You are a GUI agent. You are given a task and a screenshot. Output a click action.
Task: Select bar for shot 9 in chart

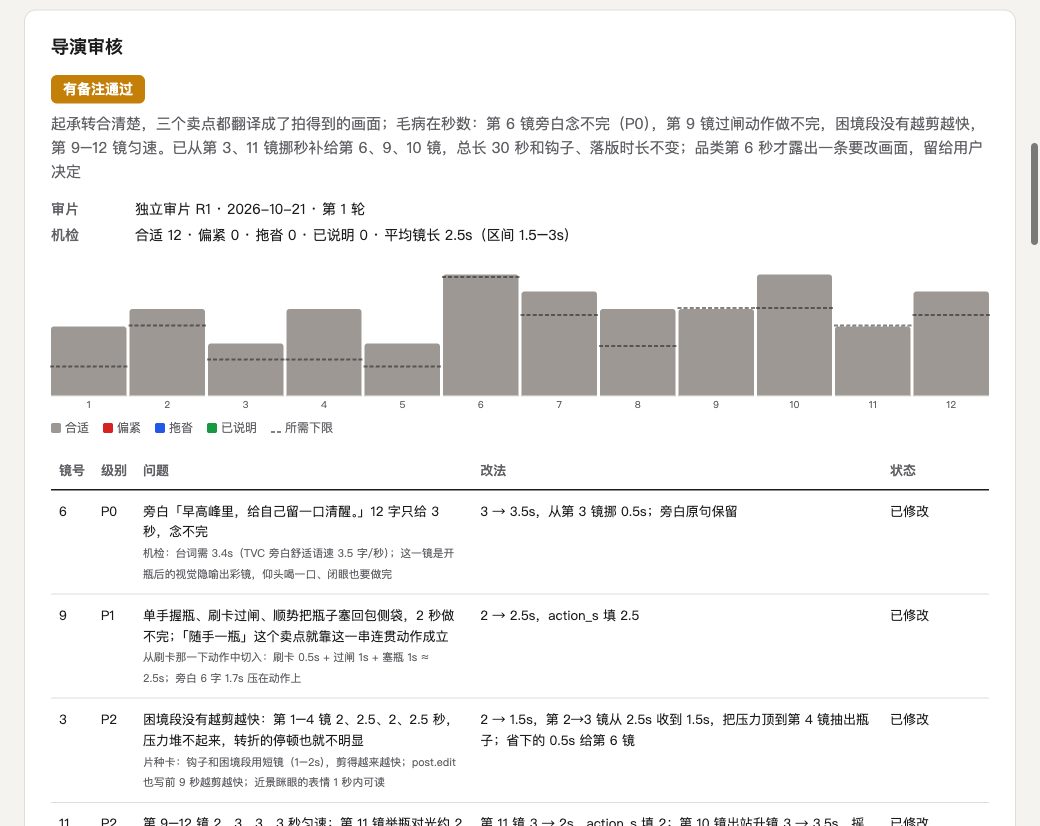point(716,352)
